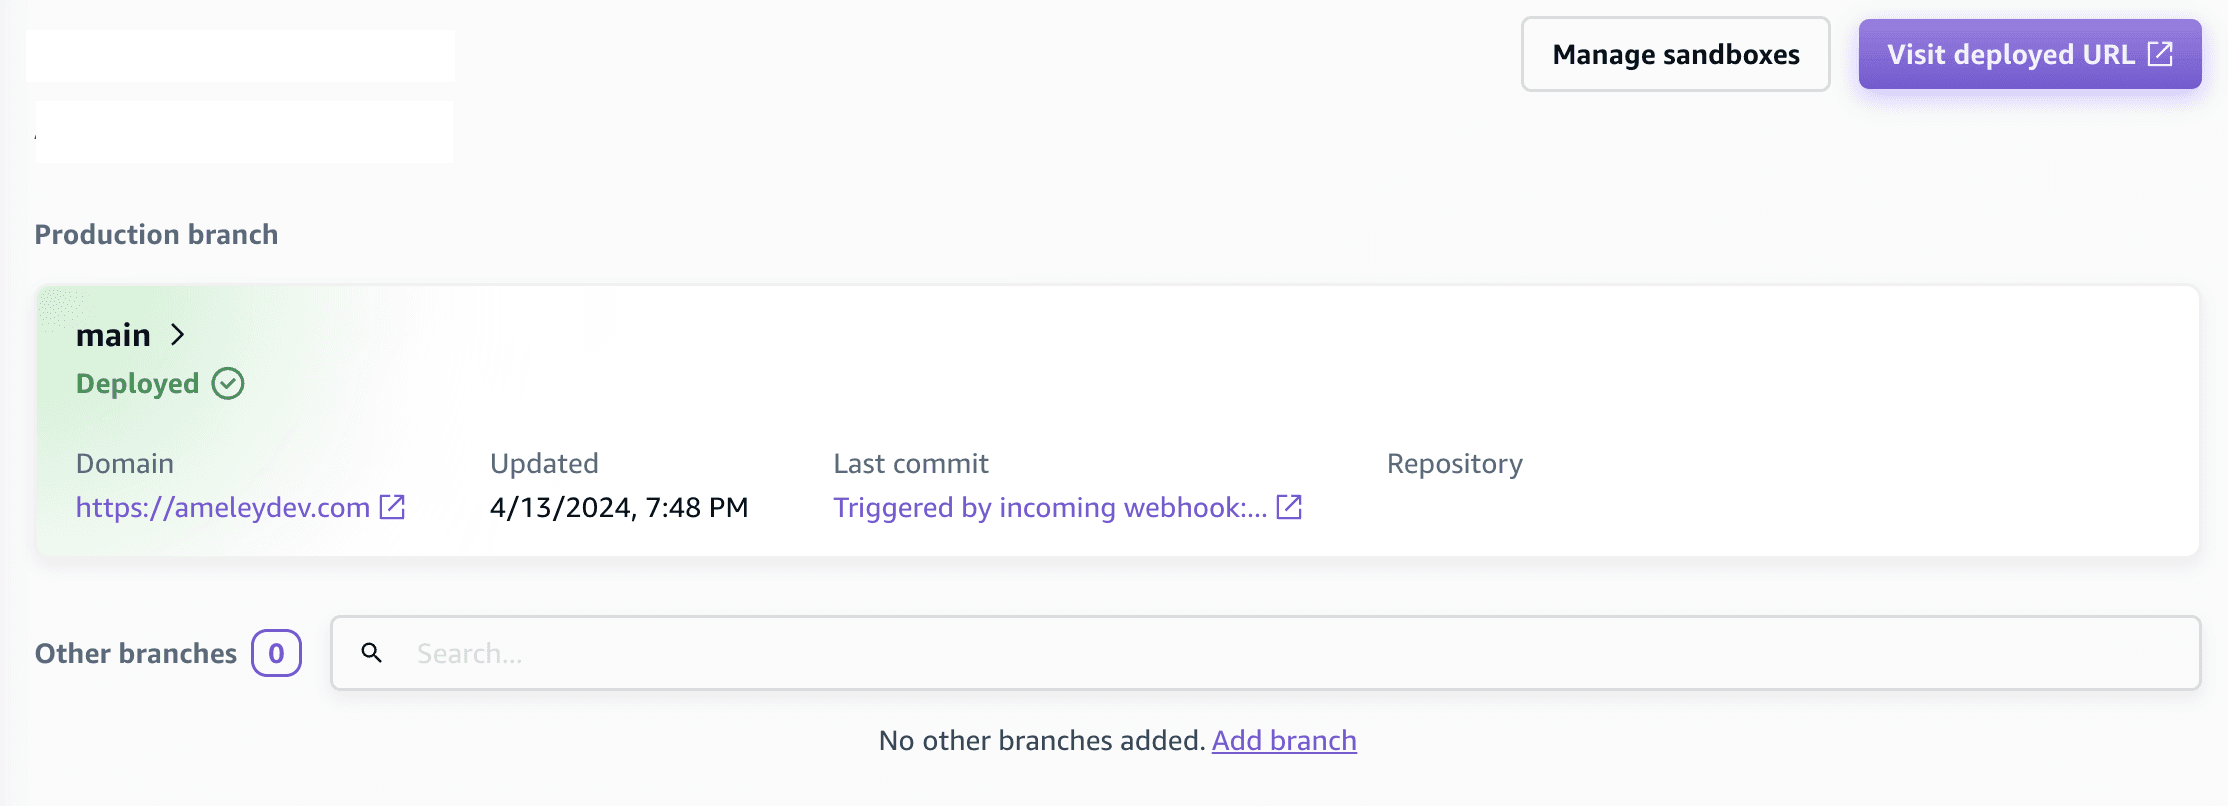This screenshot has width=2228, height=806.
Task: Click the search magnifier icon
Action: pos(372,653)
